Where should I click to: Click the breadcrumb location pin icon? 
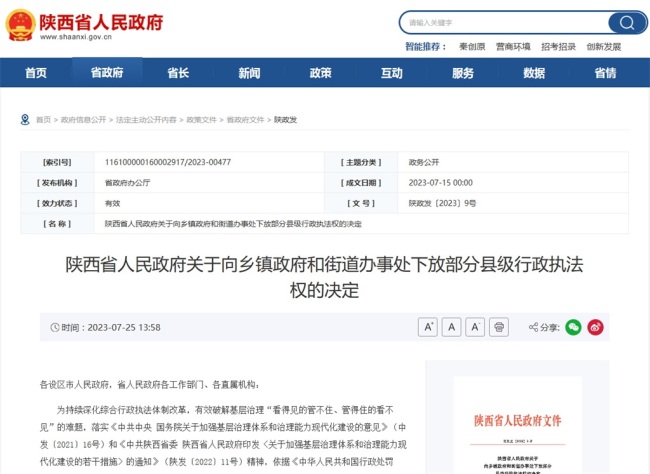(x=25, y=120)
